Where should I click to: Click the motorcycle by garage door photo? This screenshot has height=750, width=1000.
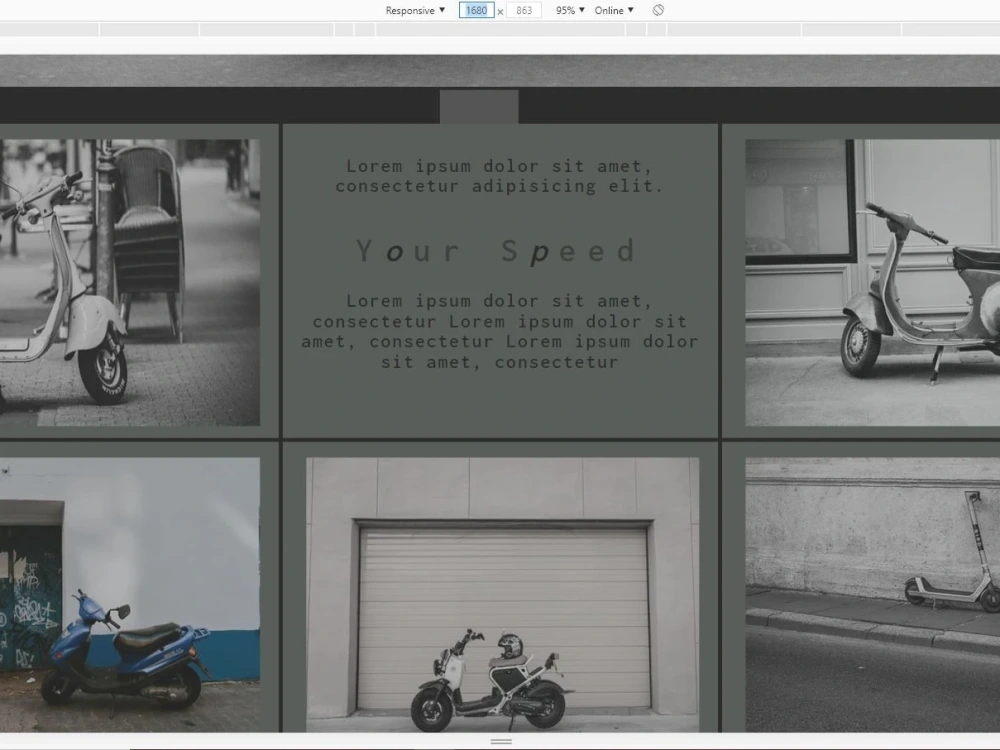(x=503, y=594)
